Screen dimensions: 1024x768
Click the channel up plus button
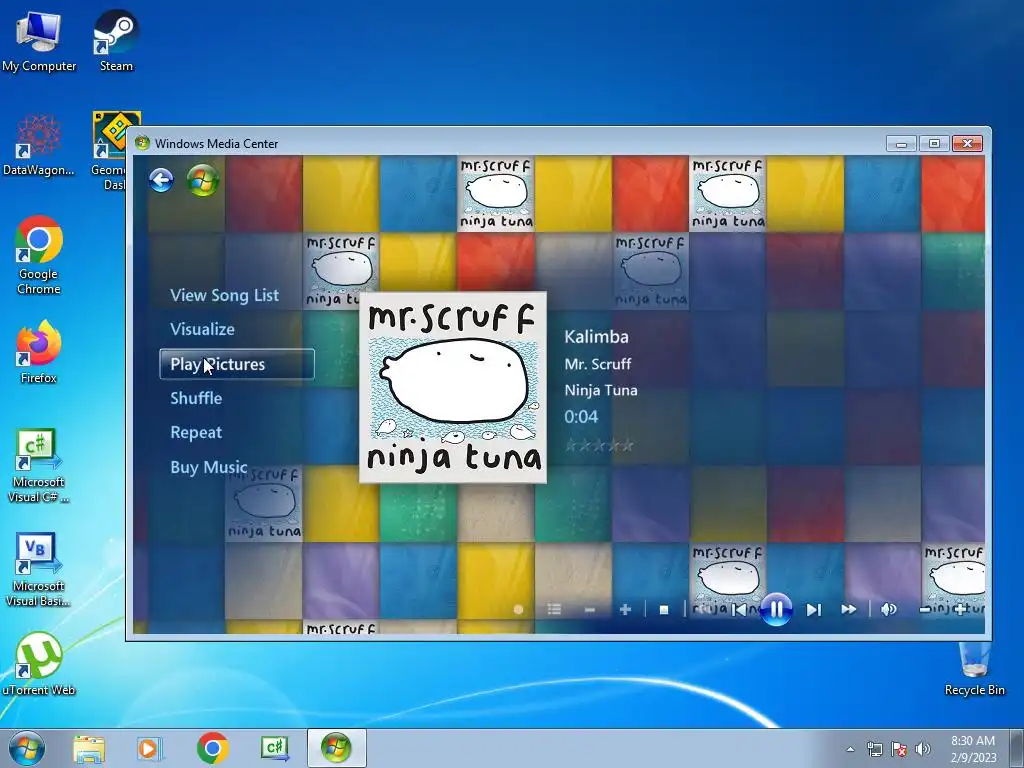click(x=625, y=609)
